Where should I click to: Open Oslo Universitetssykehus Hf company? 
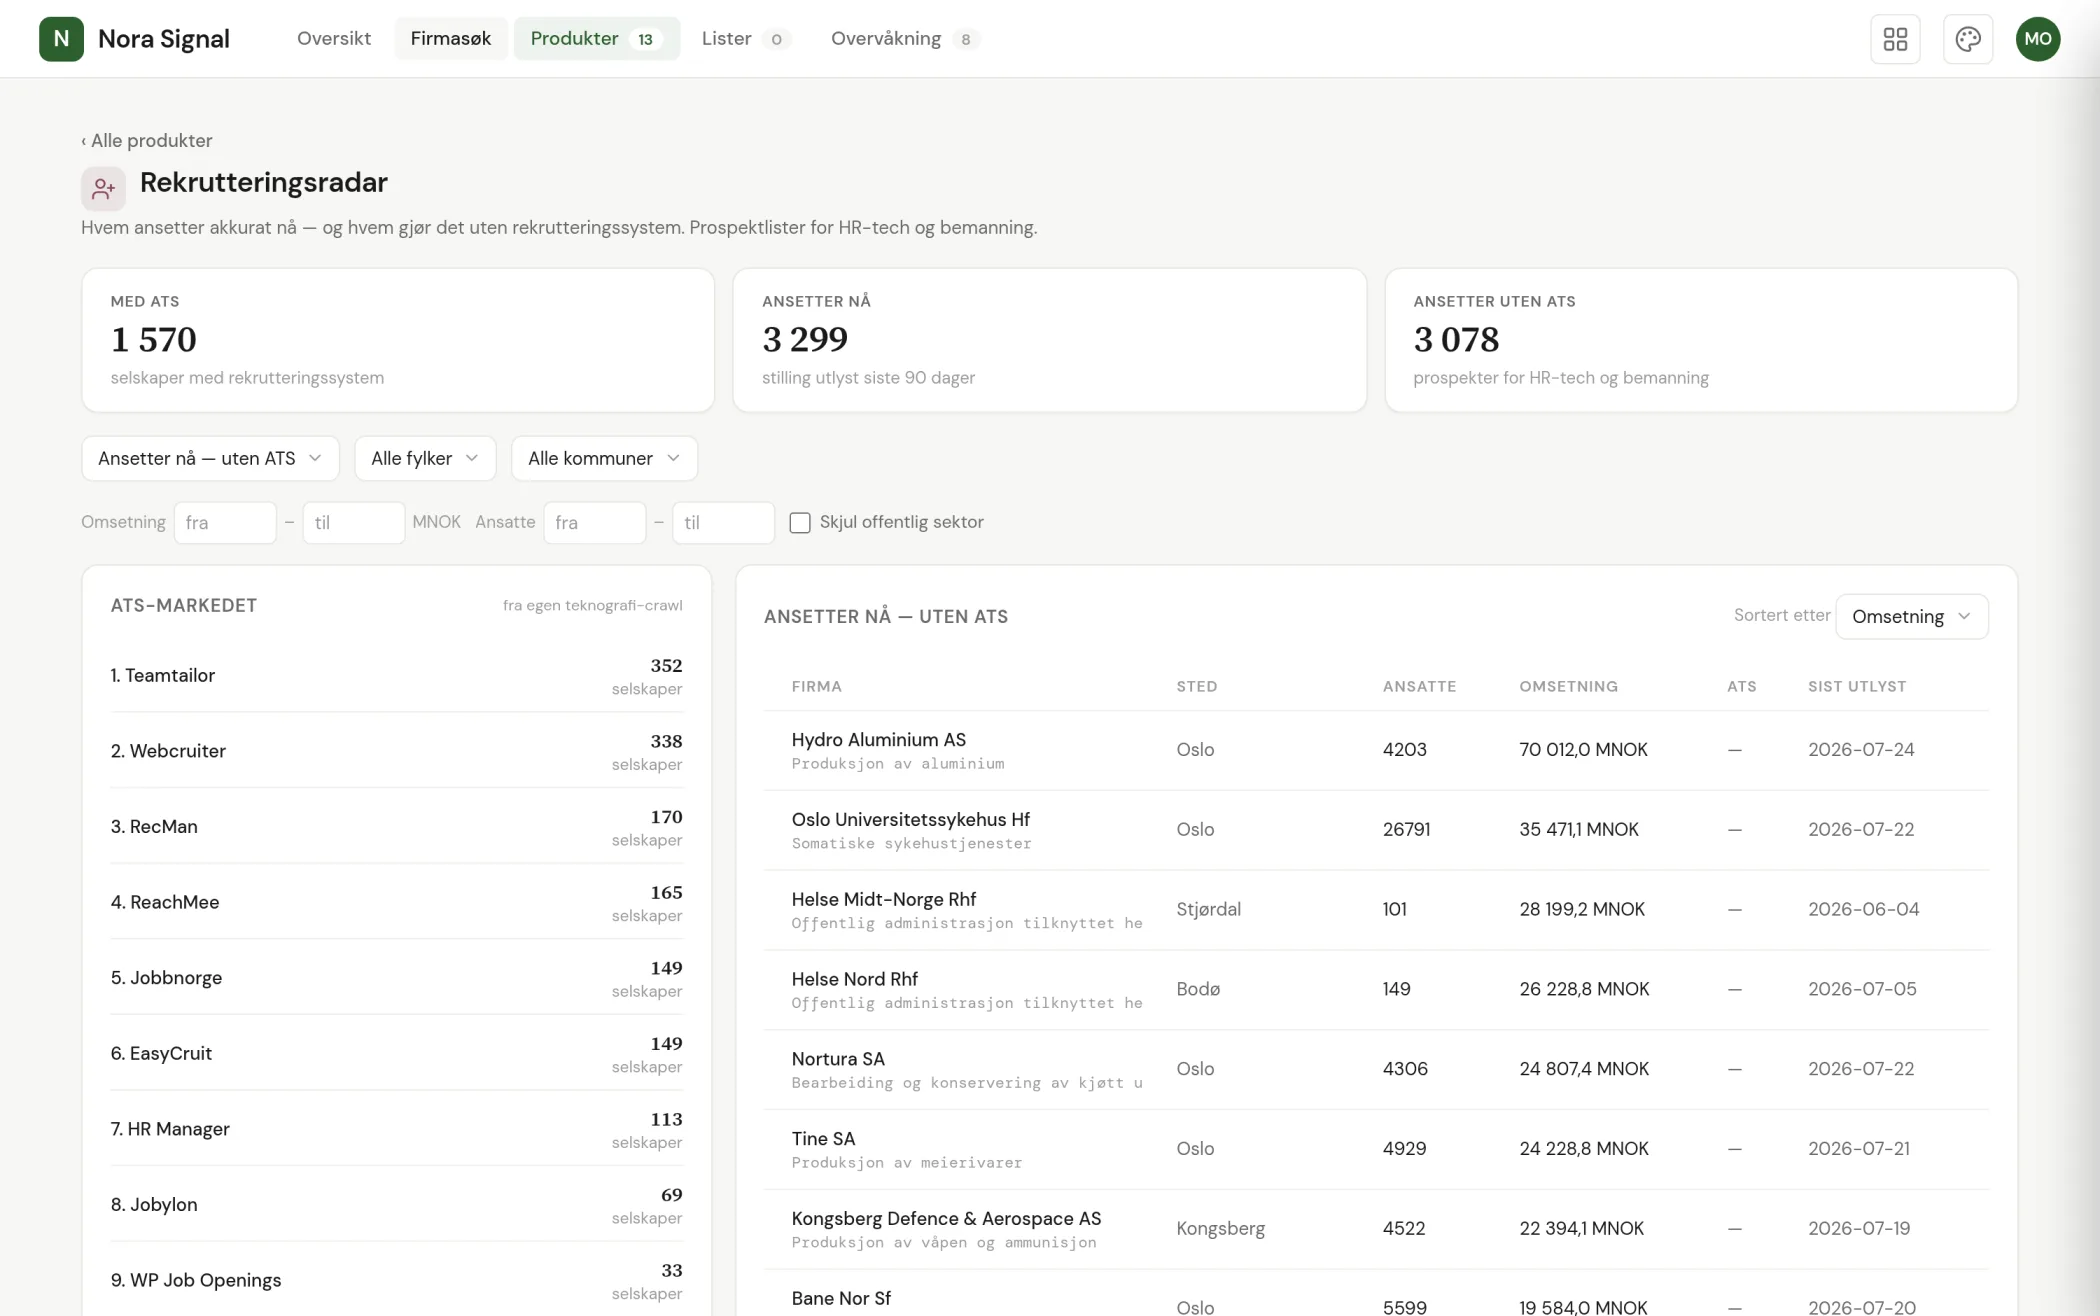(x=1376, y=830)
